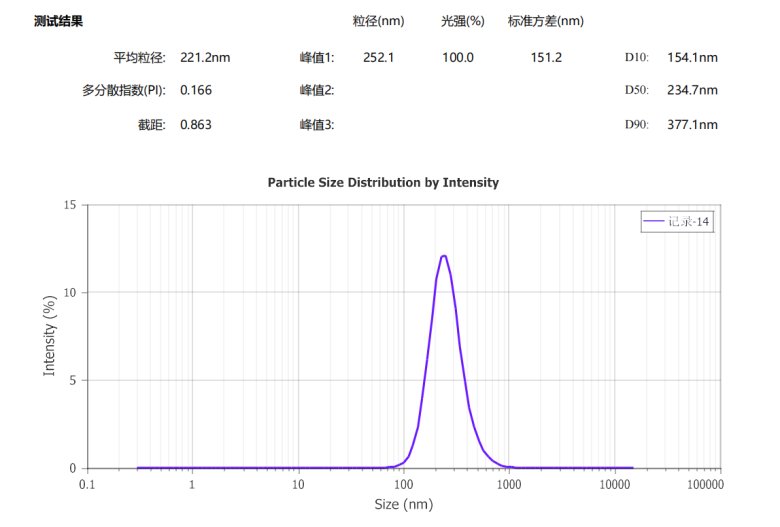
Task: Select the 截距 value 0.863
Action: coord(196,125)
